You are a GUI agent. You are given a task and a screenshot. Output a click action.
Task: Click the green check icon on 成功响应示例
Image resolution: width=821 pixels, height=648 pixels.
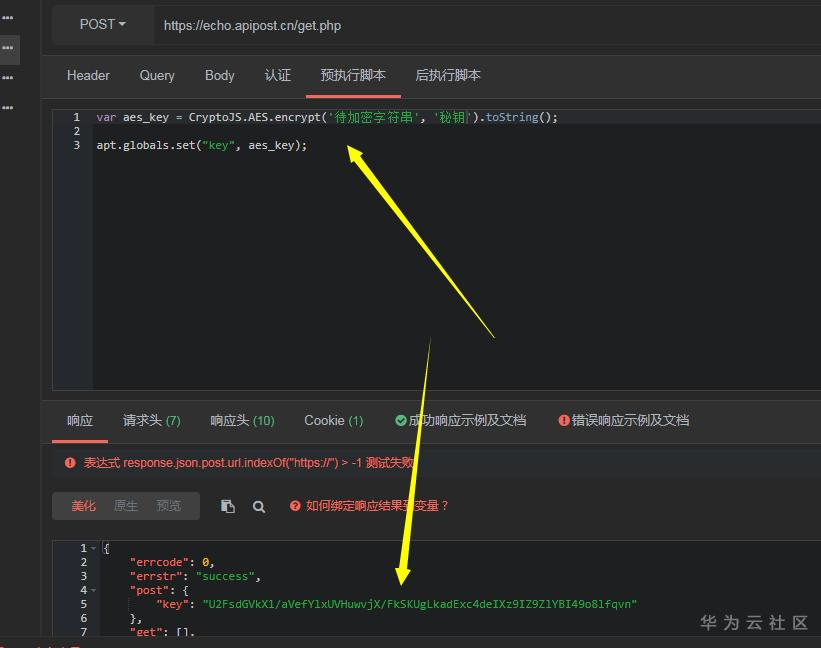pos(401,420)
